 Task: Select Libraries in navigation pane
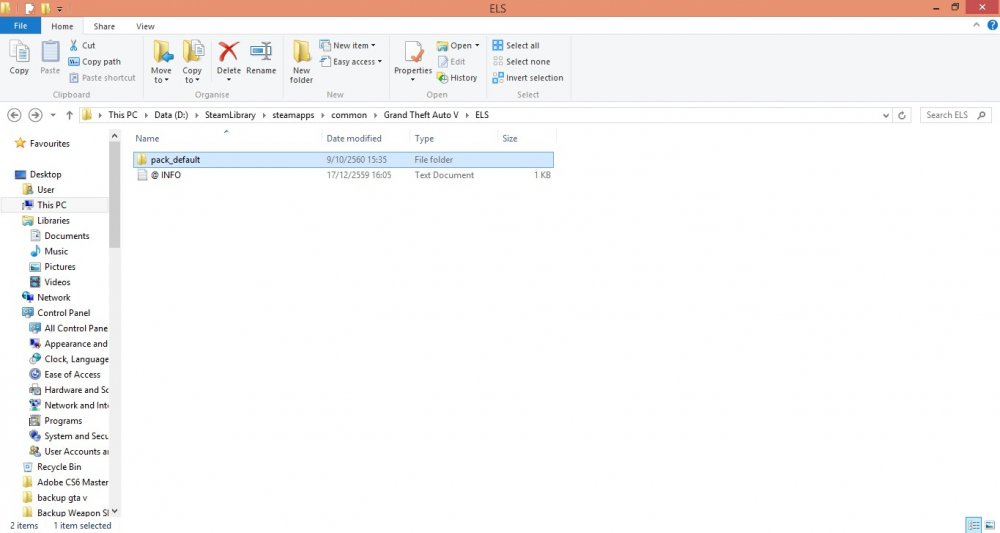pyautogui.click(x=46, y=221)
